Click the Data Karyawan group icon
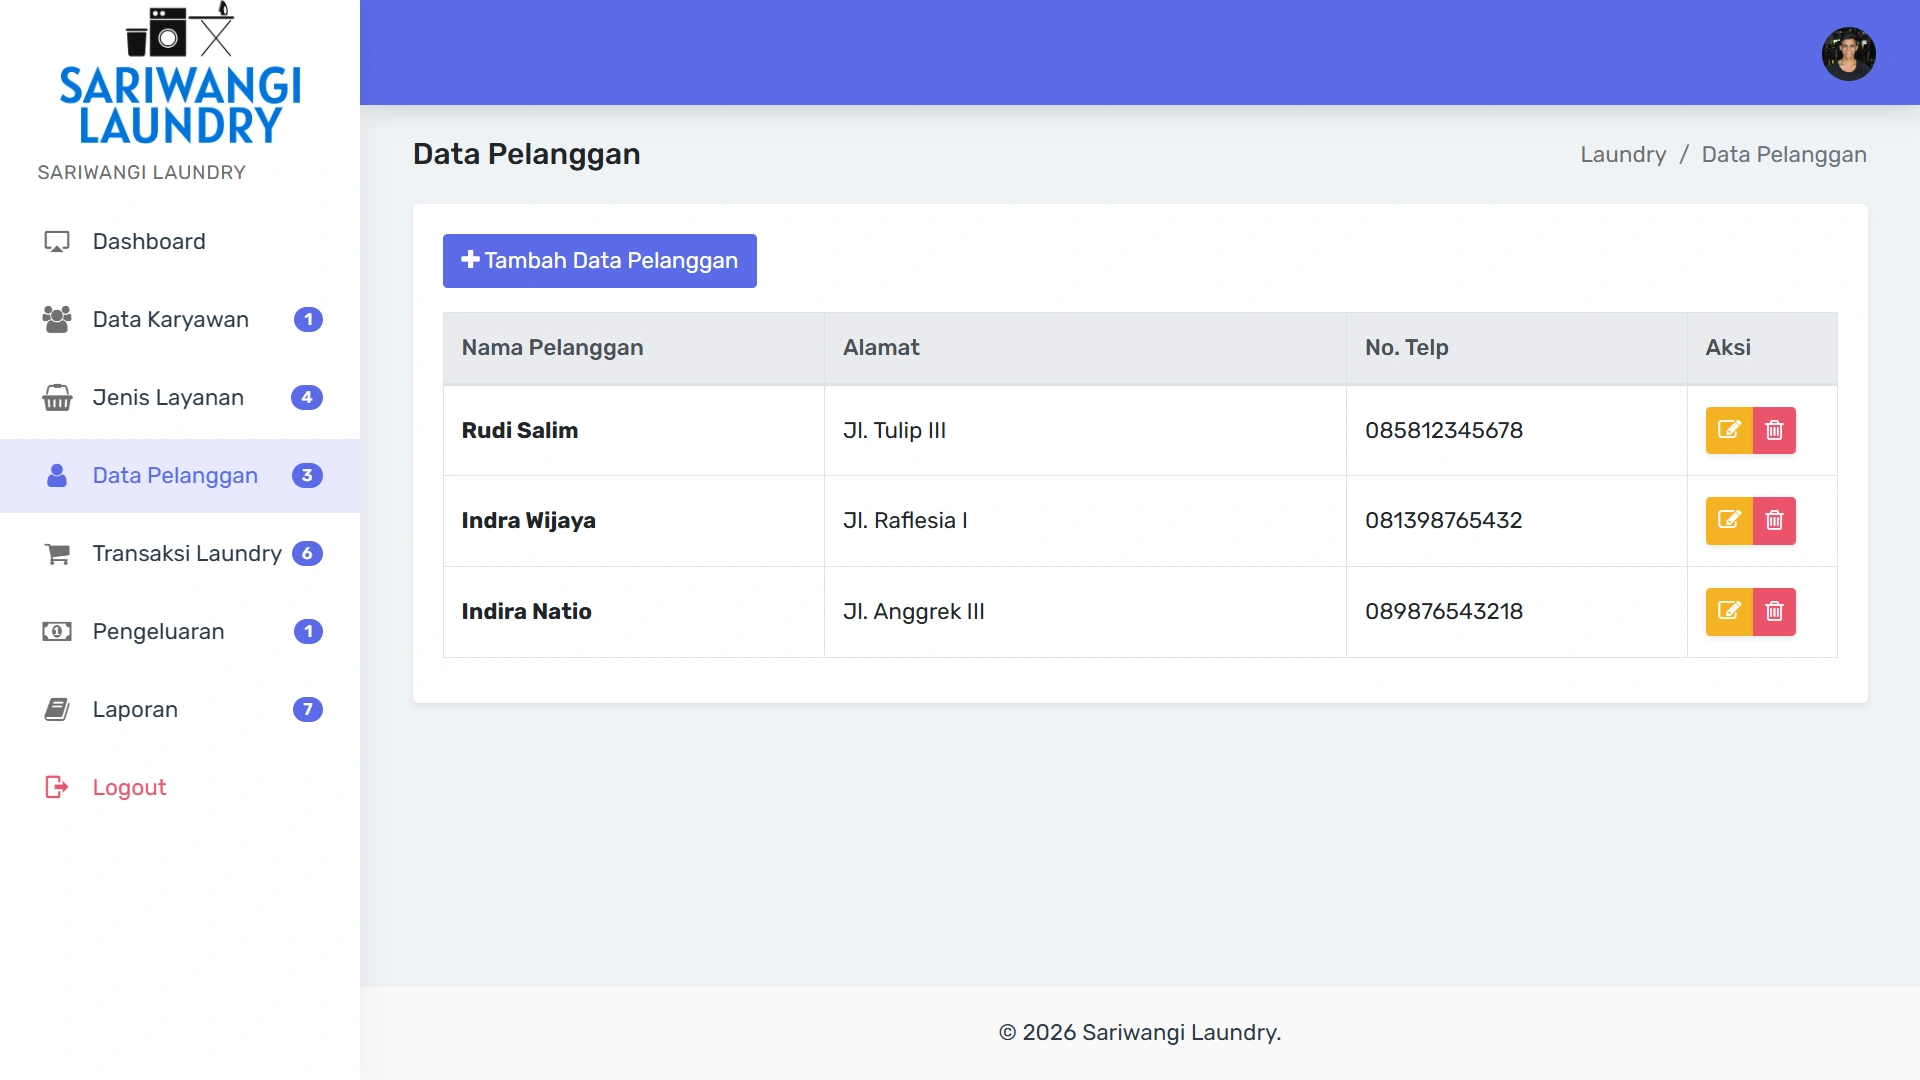Viewport: 1920px width, 1080px height. pyautogui.click(x=57, y=320)
